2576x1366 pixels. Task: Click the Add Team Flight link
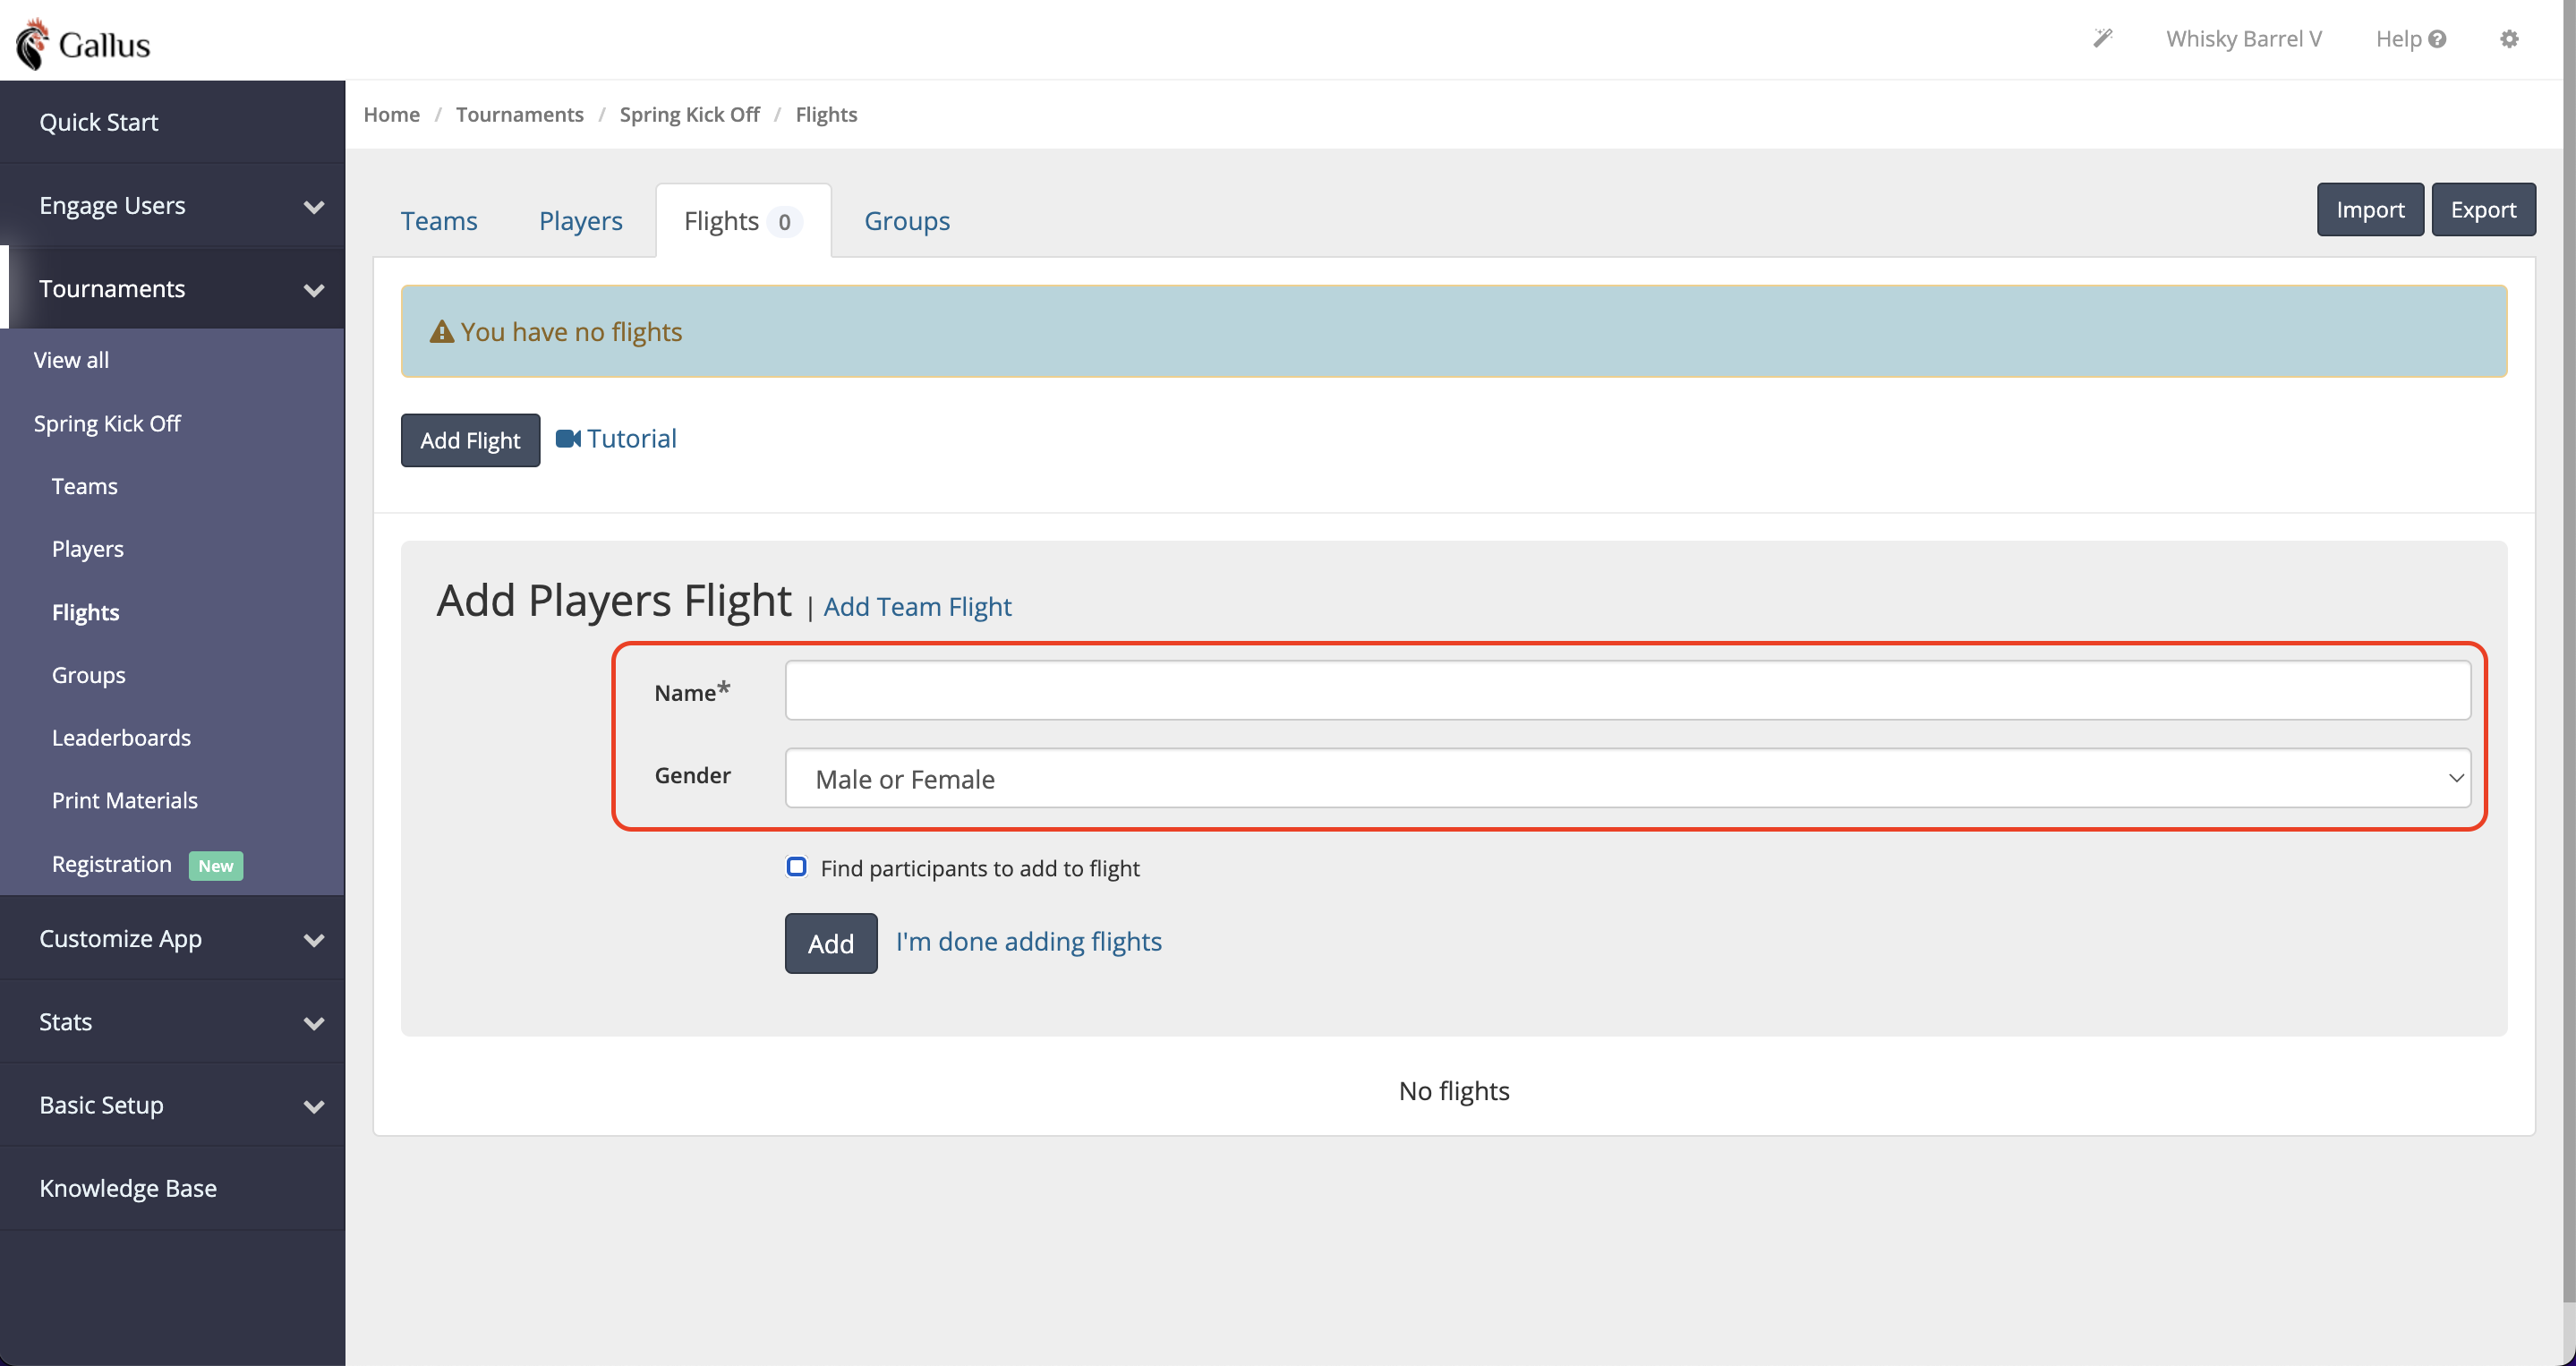(917, 607)
